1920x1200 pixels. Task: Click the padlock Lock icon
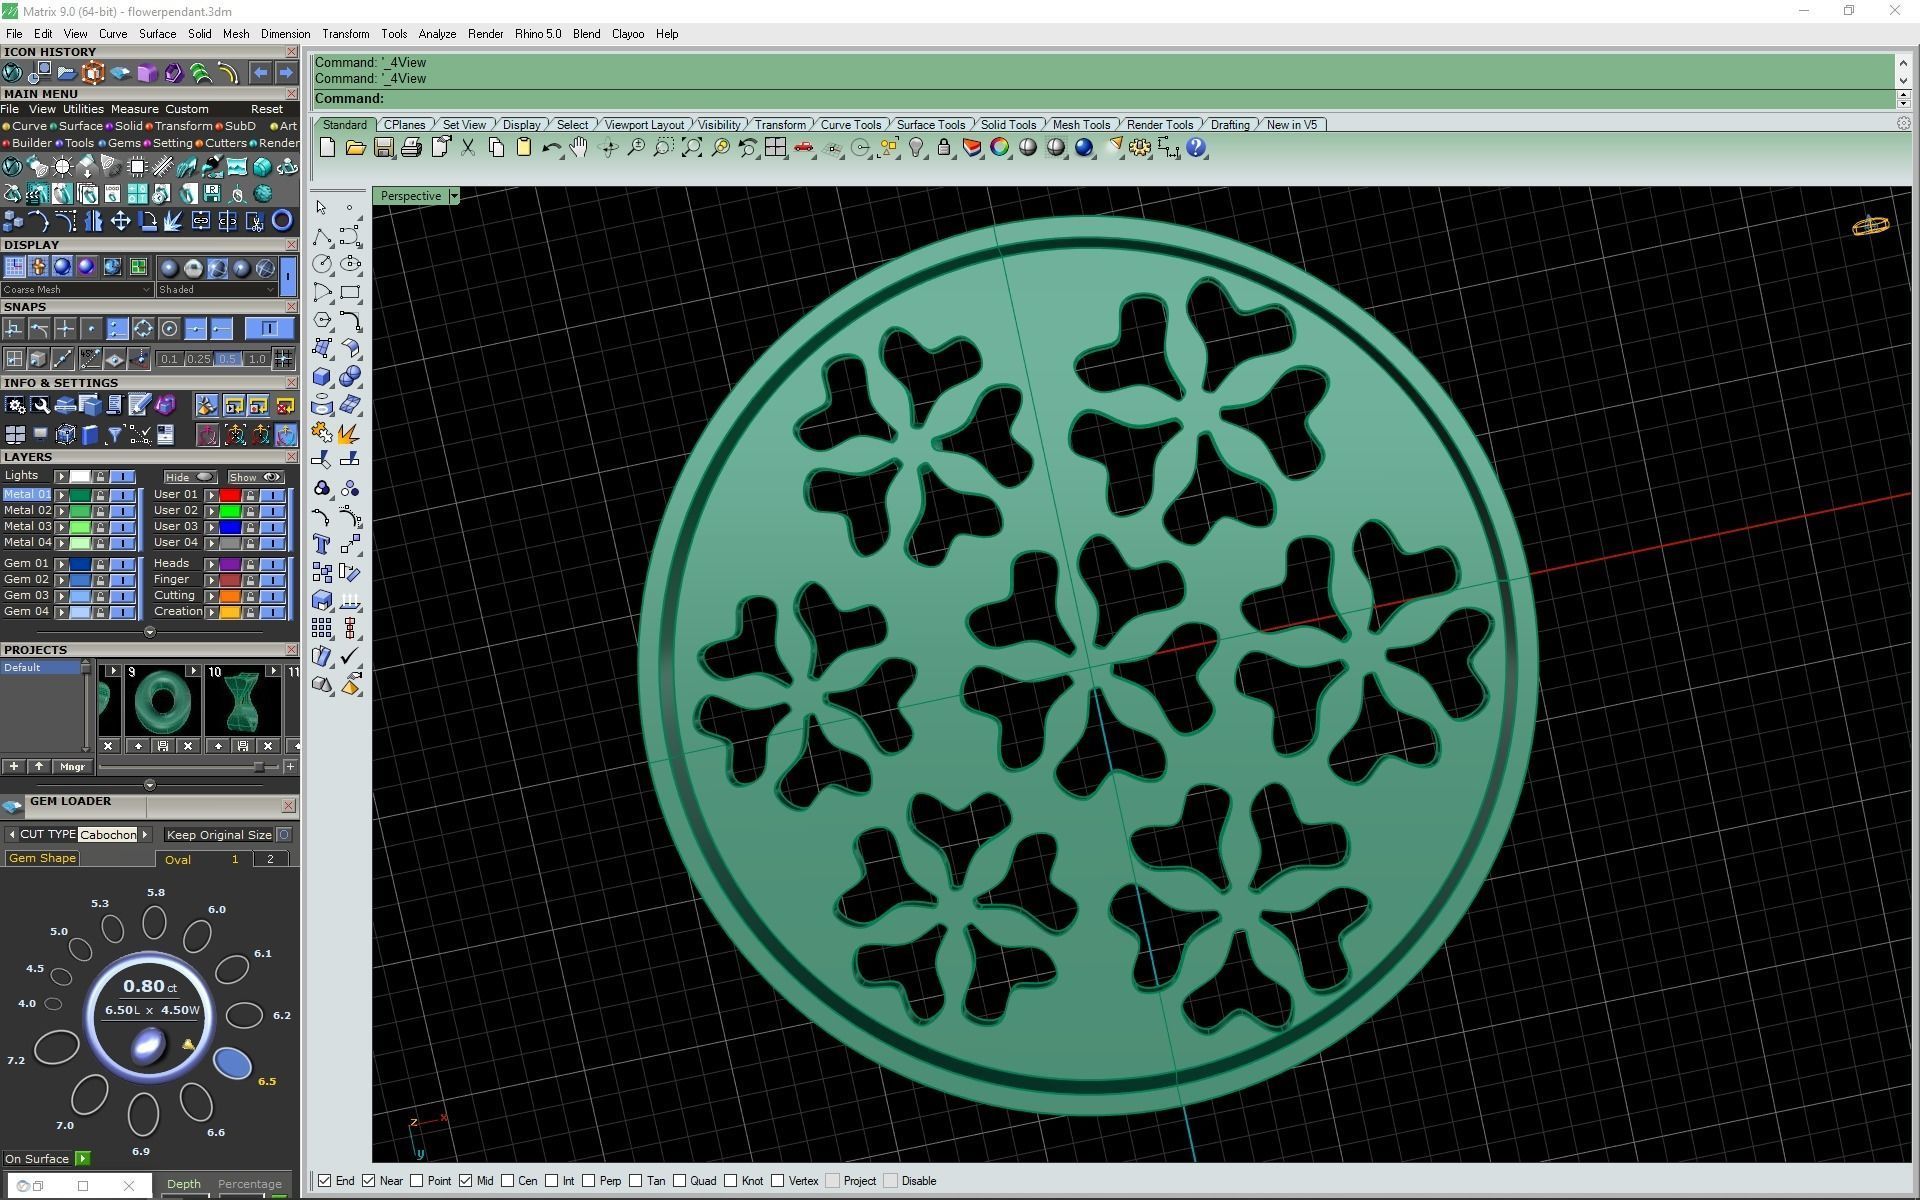tap(943, 148)
